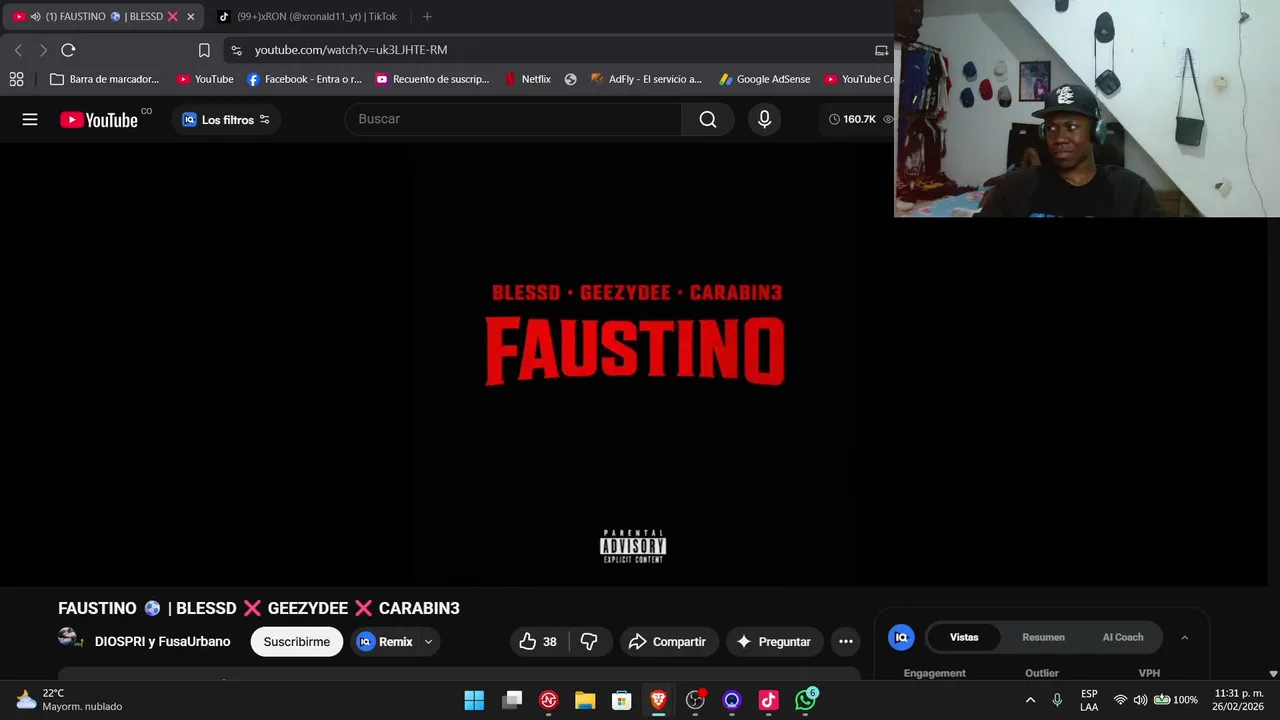Click the VPH column label
The image size is (1280, 720).
1149,673
